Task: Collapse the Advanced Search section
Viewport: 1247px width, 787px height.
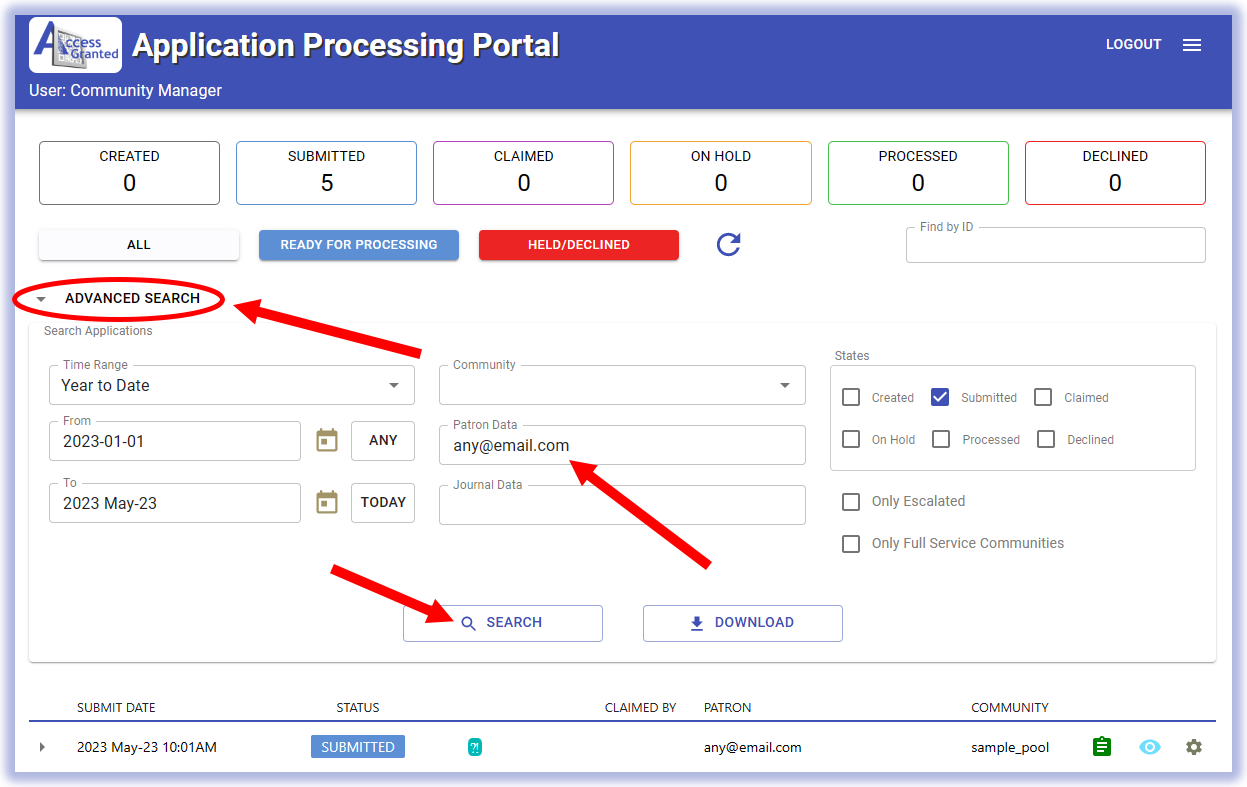Action: (118, 298)
